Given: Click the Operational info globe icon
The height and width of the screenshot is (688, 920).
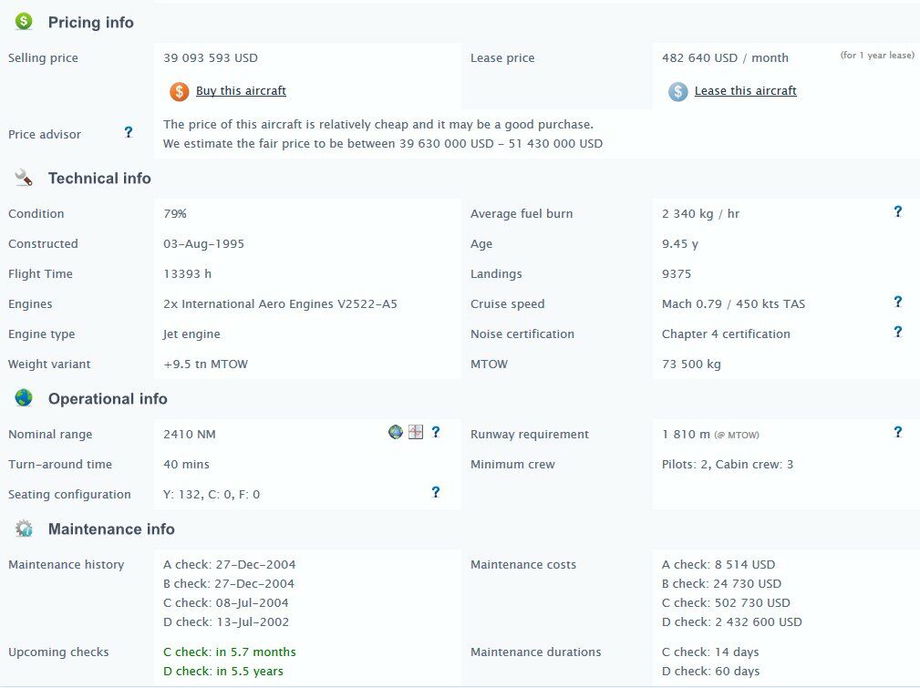Looking at the screenshot, I should (x=24, y=398).
